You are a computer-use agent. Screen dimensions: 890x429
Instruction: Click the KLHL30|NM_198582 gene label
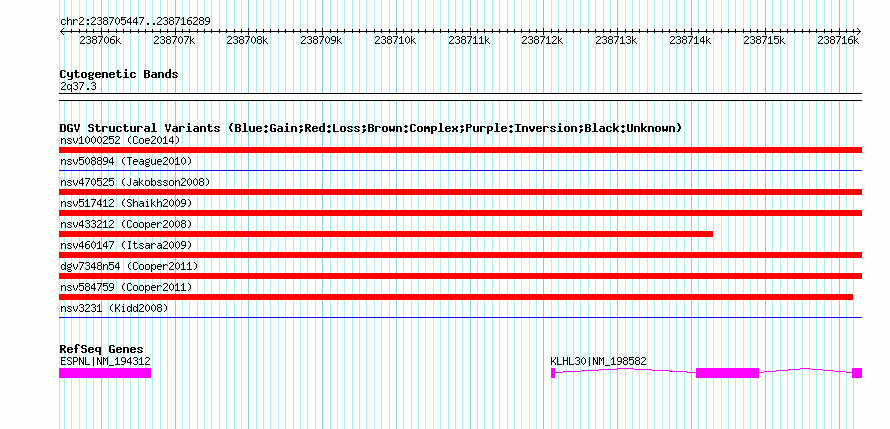(598, 361)
